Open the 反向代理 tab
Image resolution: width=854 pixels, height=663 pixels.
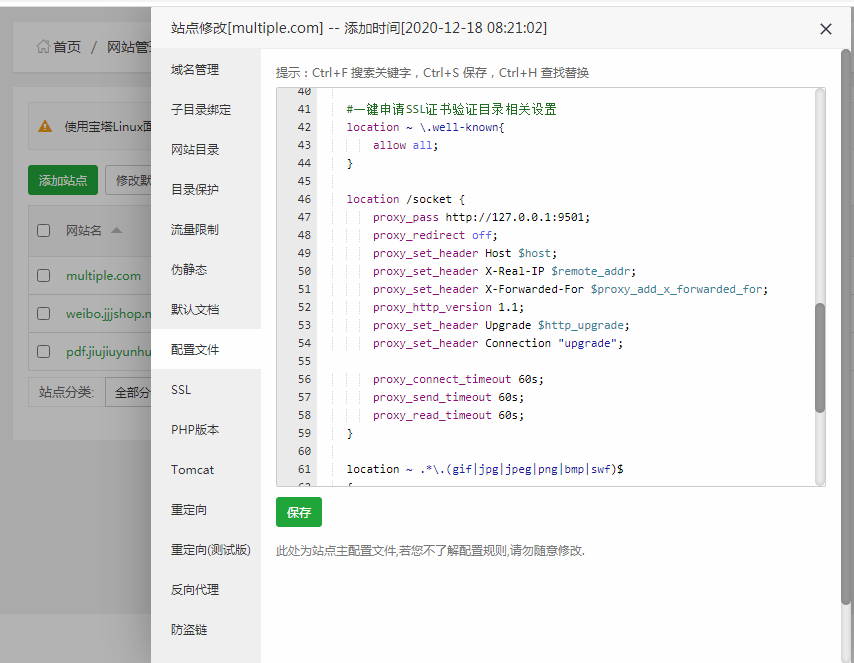(x=206, y=589)
